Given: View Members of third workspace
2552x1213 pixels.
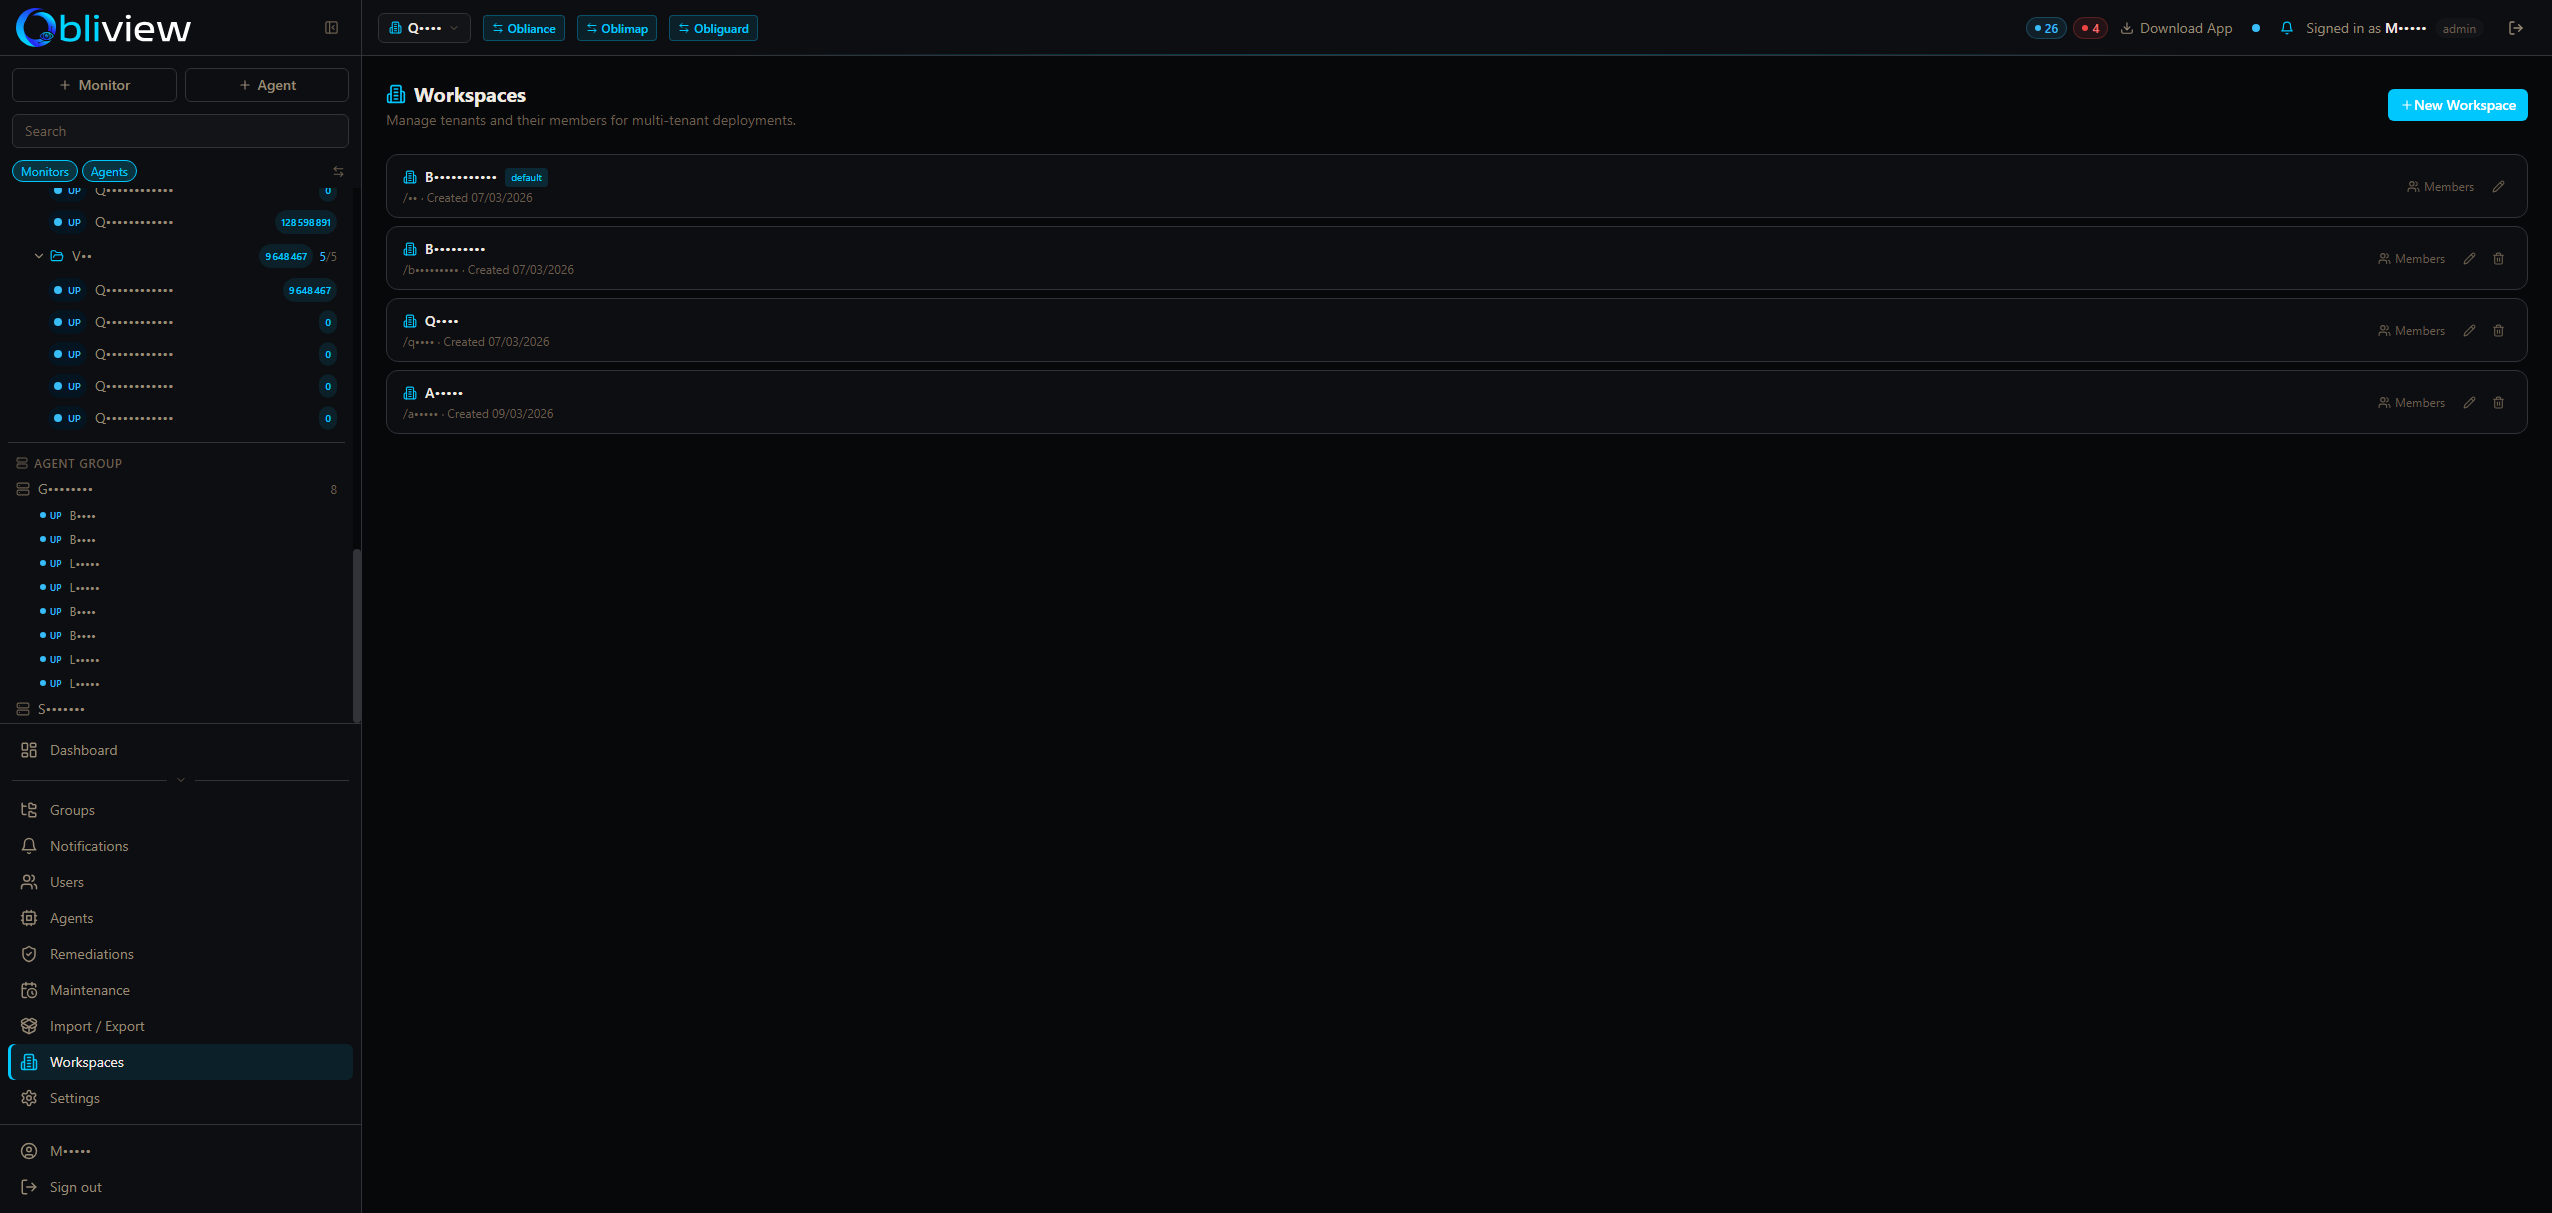Looking at the screenshot, I should pos(2411,331).
